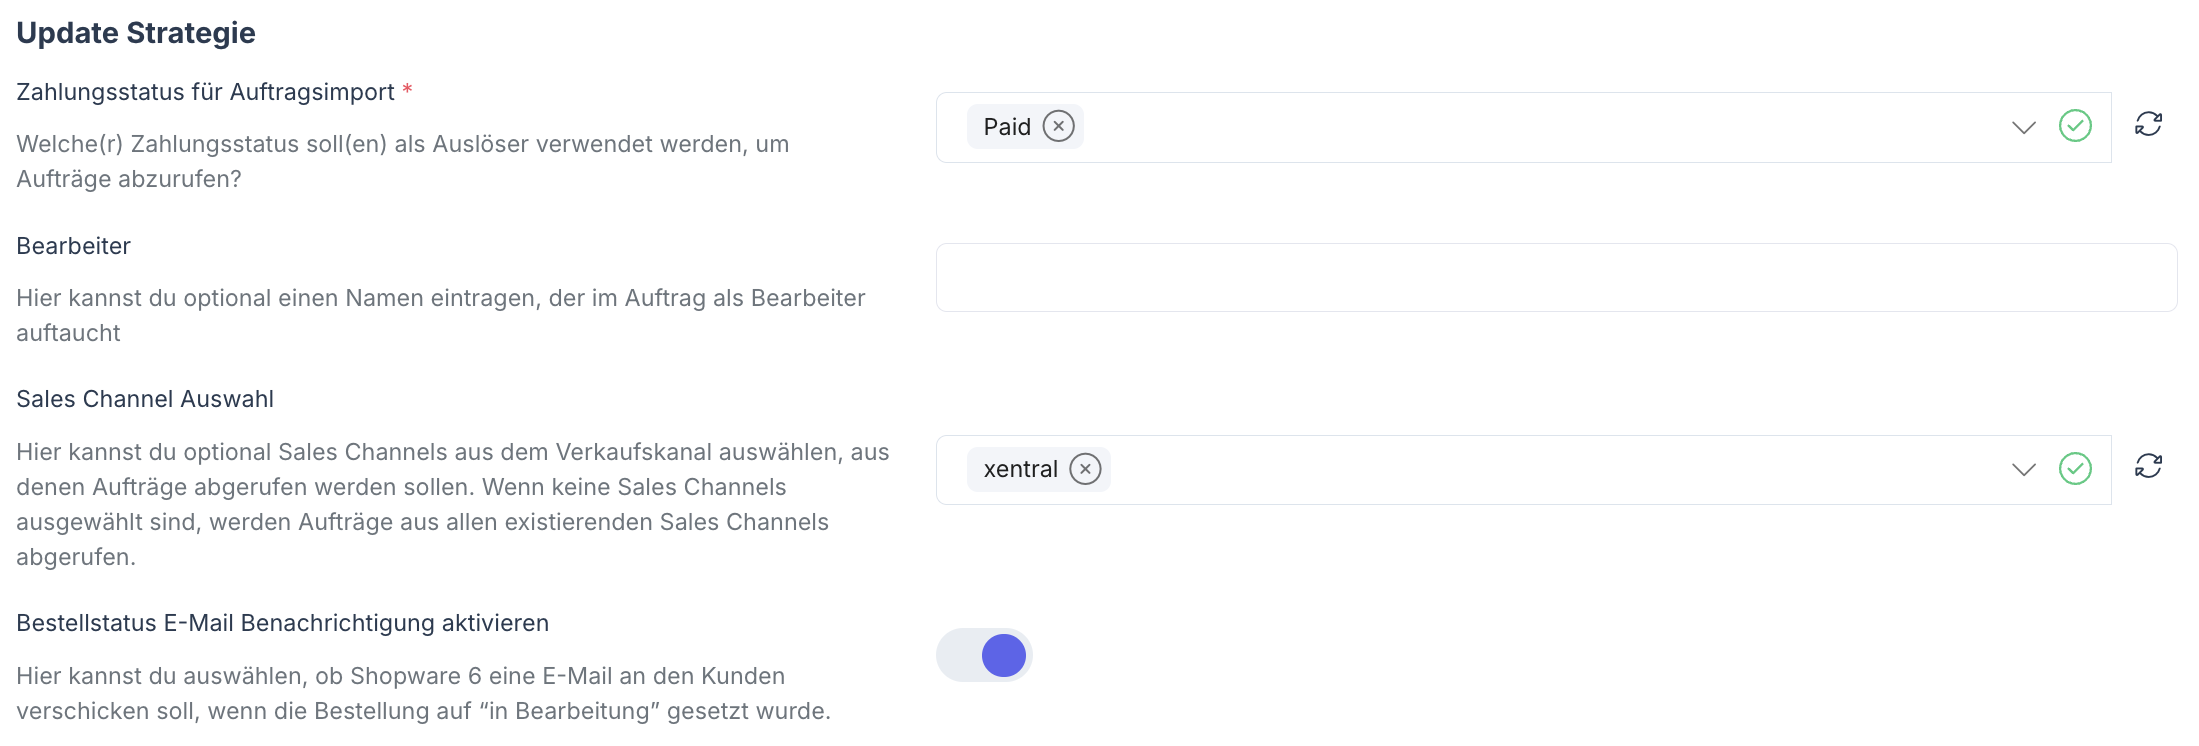Remove the Paid tag

coord(1058,127)
